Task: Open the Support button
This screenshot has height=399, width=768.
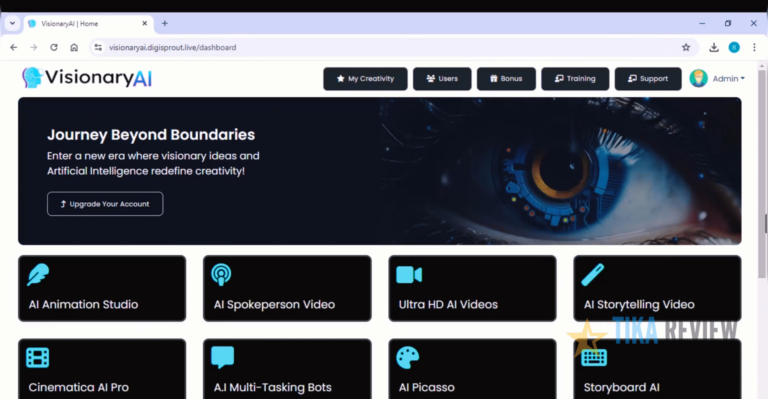Action: [x=648, y=79]
